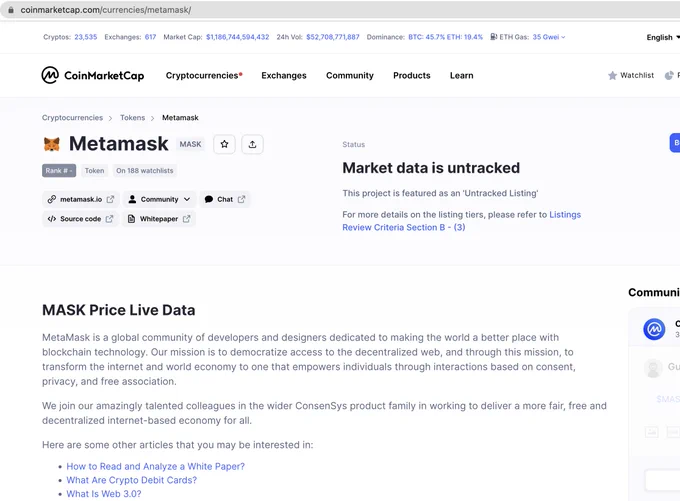Open the Learn nav menu
This screenshot has height=501, width=680.
click(x=461, y=75)
